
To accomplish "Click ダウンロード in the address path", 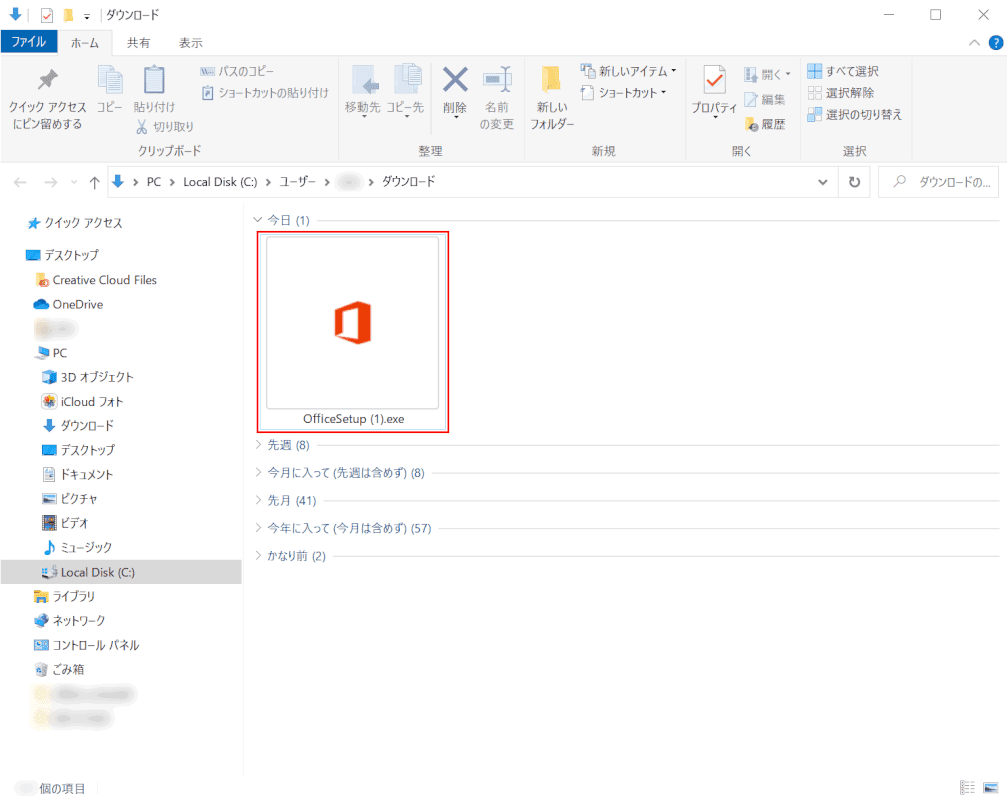I will coord(408,182).
